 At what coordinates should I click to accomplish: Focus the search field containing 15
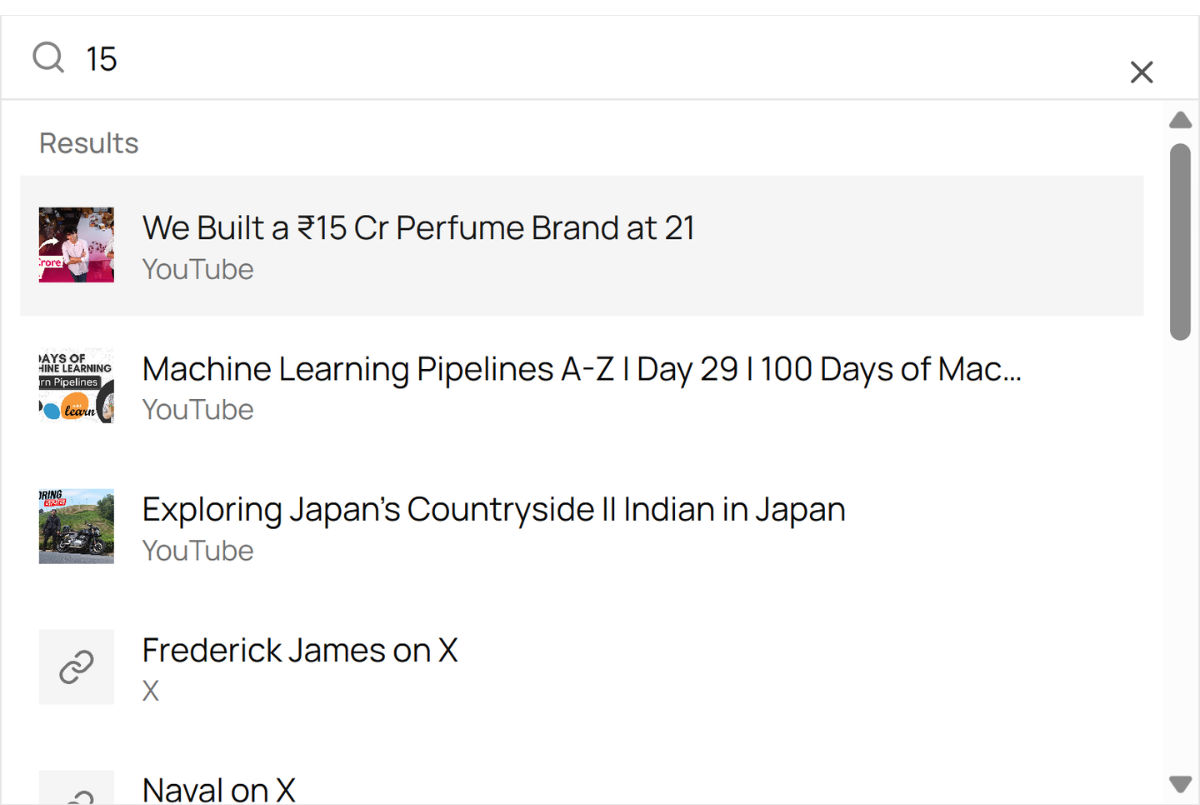click(600, 58)
